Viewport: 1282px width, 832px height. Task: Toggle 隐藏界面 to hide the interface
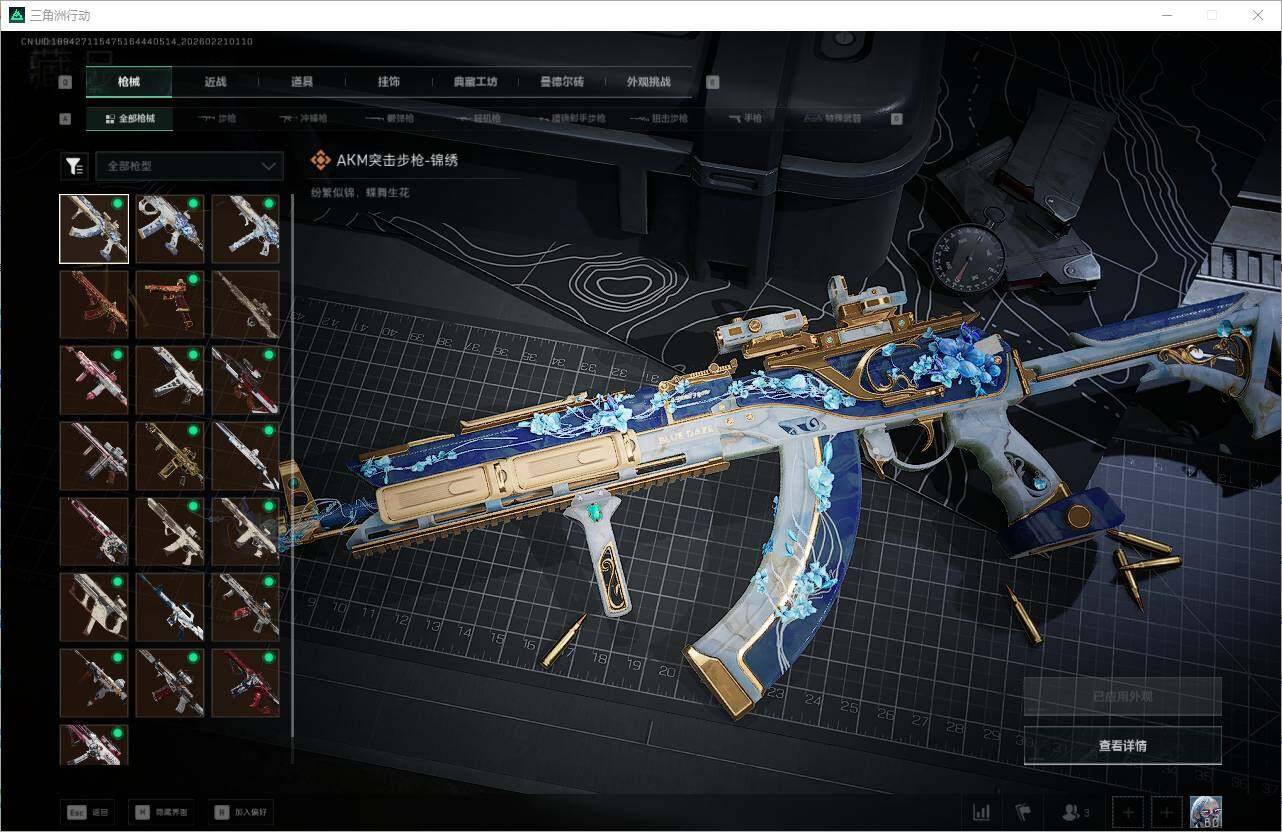tap(162, 812)
